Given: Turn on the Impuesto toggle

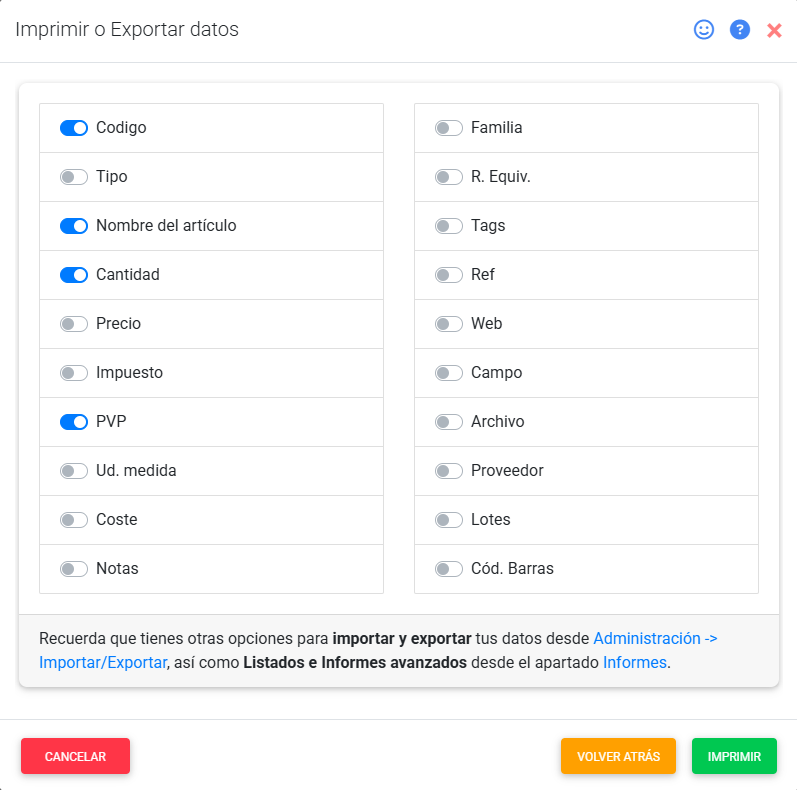Looking at the screenshot, I should coord(74,373).
